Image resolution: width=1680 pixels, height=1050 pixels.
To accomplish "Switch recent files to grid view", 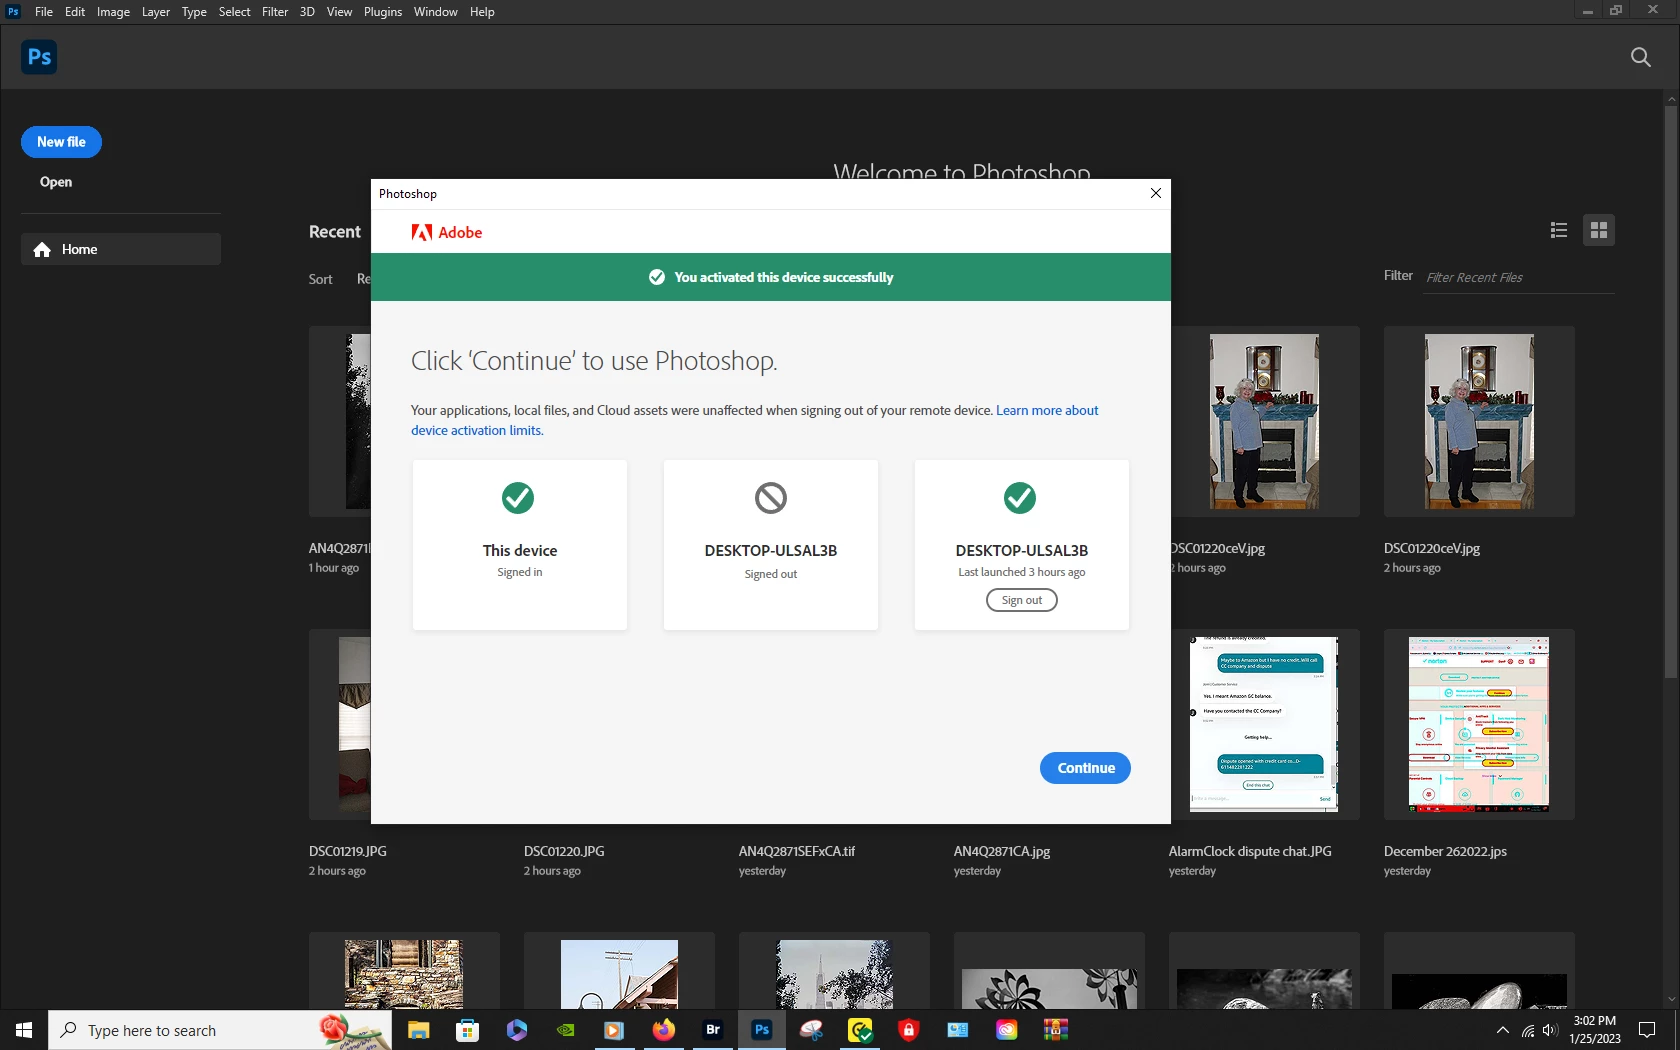I will [x=1599, y=230].
